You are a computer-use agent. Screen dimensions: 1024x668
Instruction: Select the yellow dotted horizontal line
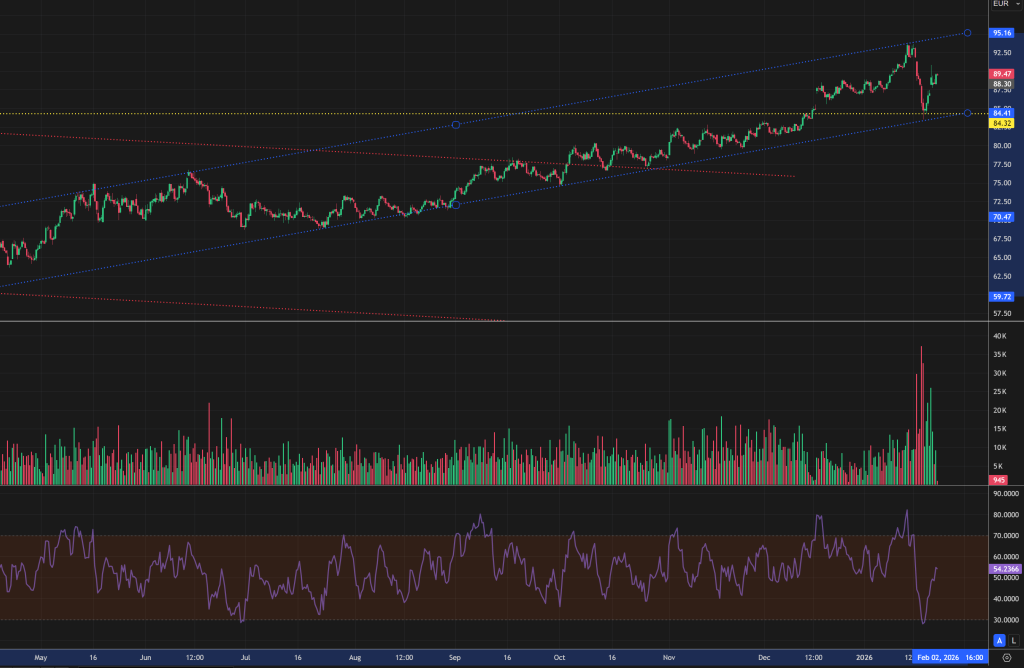[x=300, y=114]
